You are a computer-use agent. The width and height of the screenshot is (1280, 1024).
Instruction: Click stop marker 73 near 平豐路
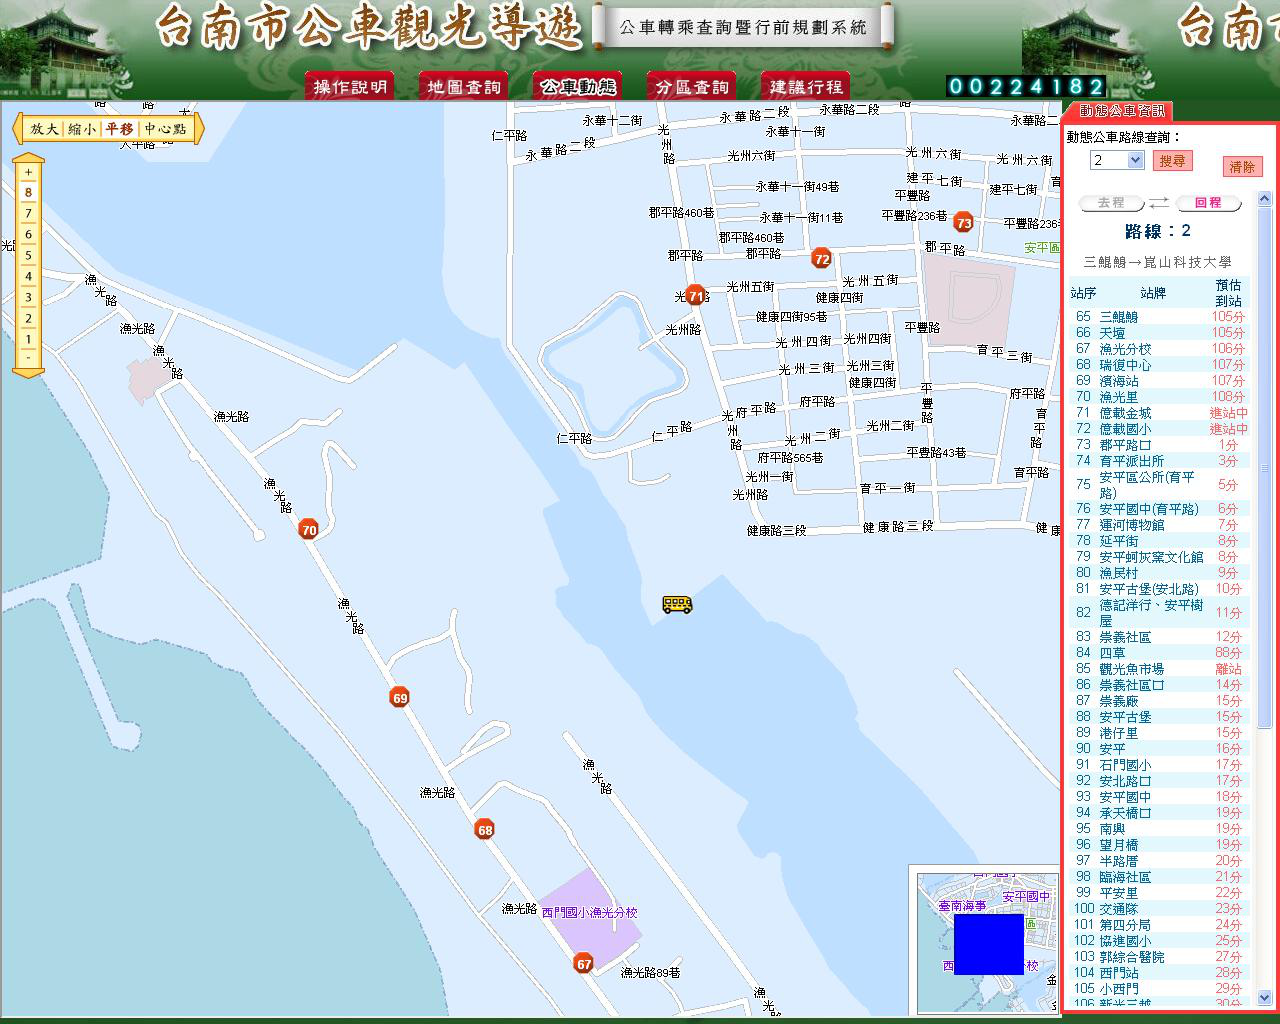click(x=963, y=222)
